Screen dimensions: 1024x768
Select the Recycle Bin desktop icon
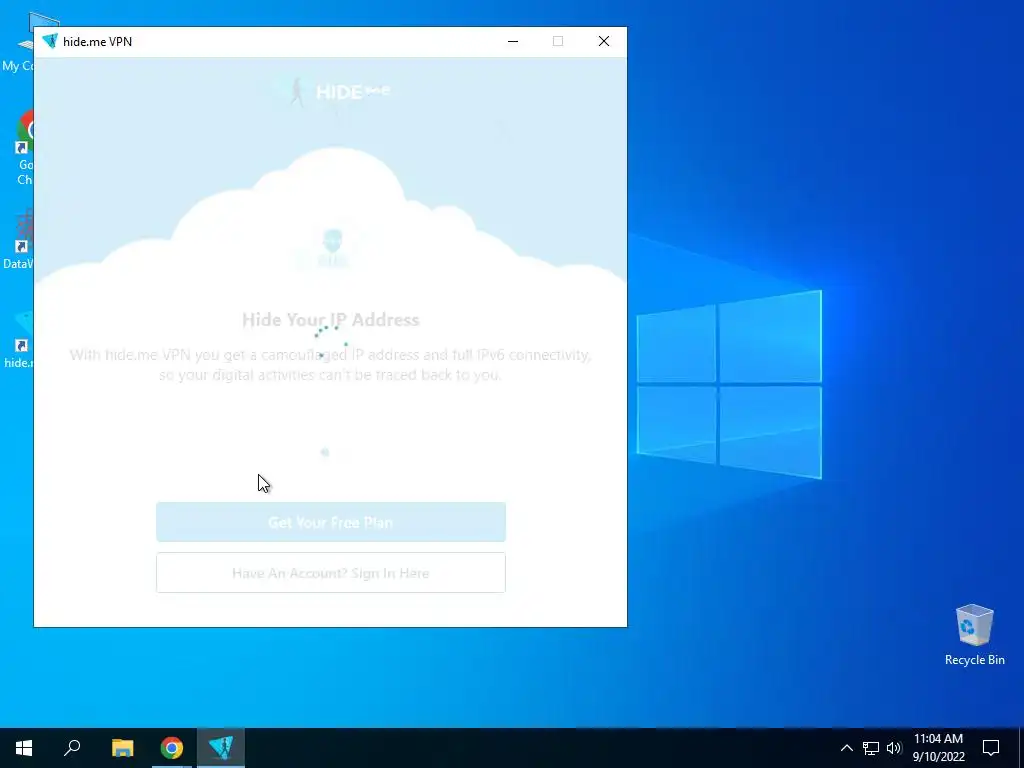(x=974, y=635)
